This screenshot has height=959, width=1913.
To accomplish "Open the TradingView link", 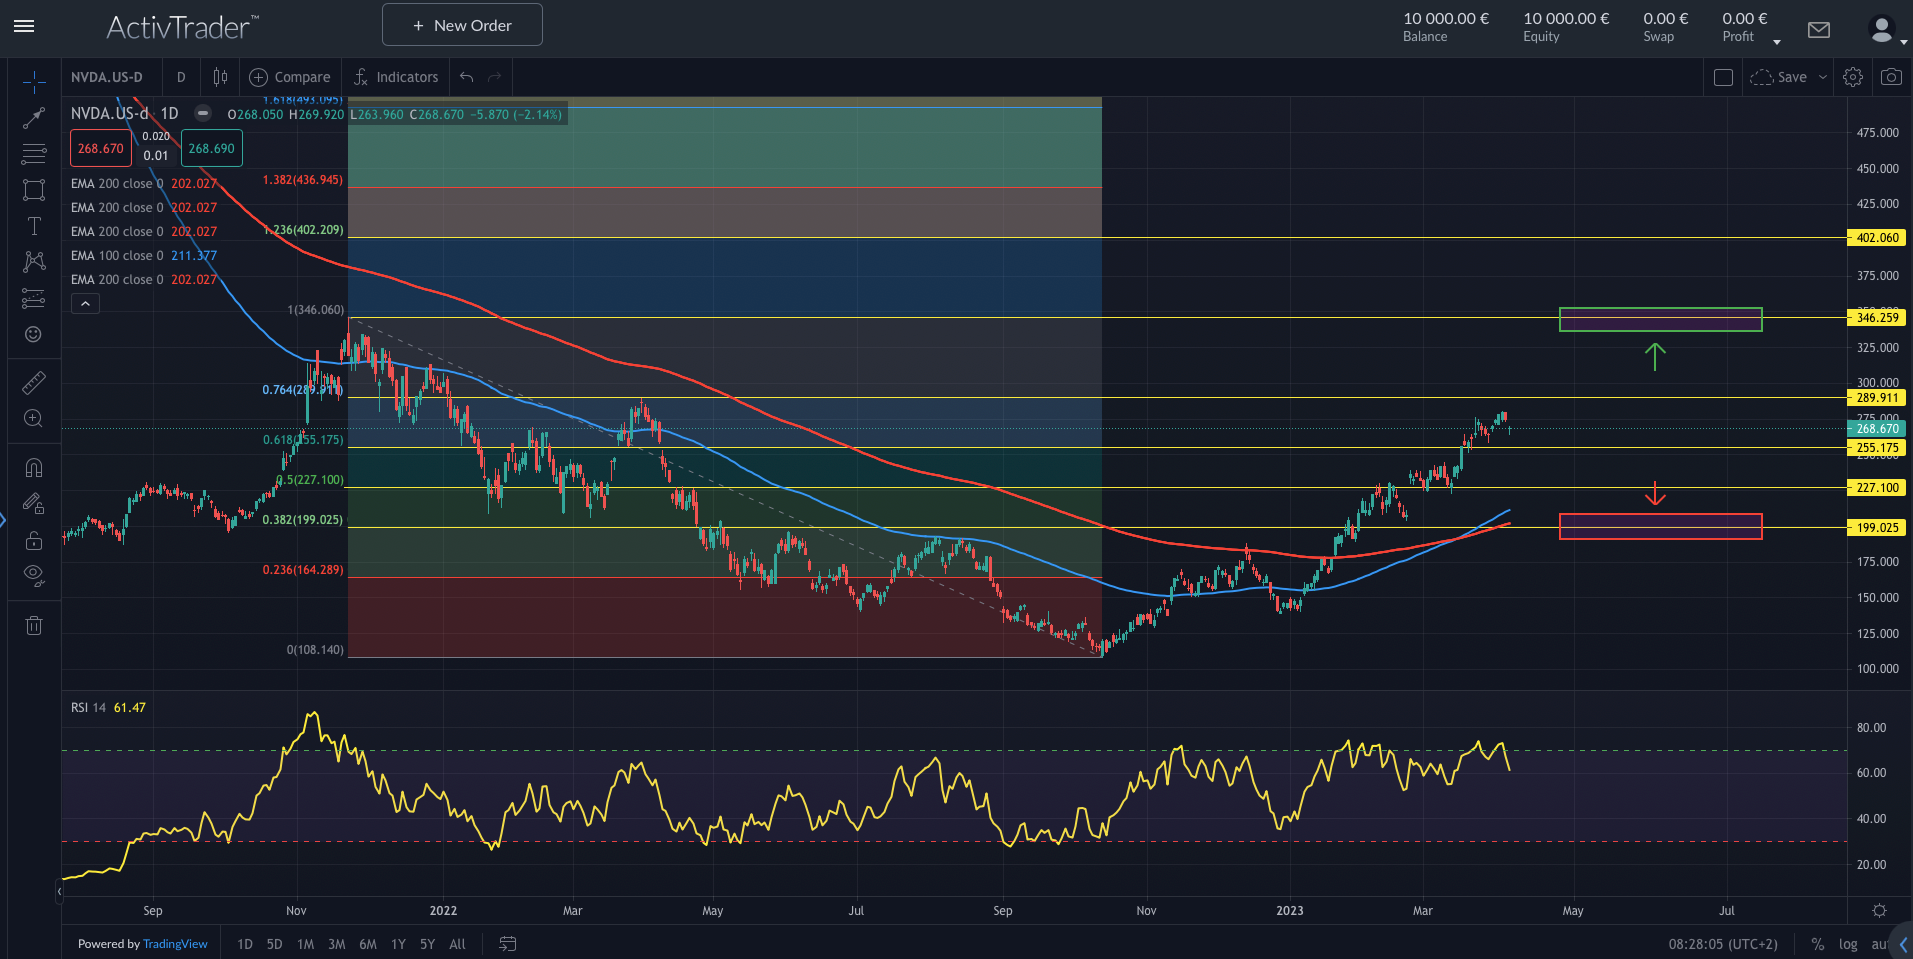I will coord(175,943).
